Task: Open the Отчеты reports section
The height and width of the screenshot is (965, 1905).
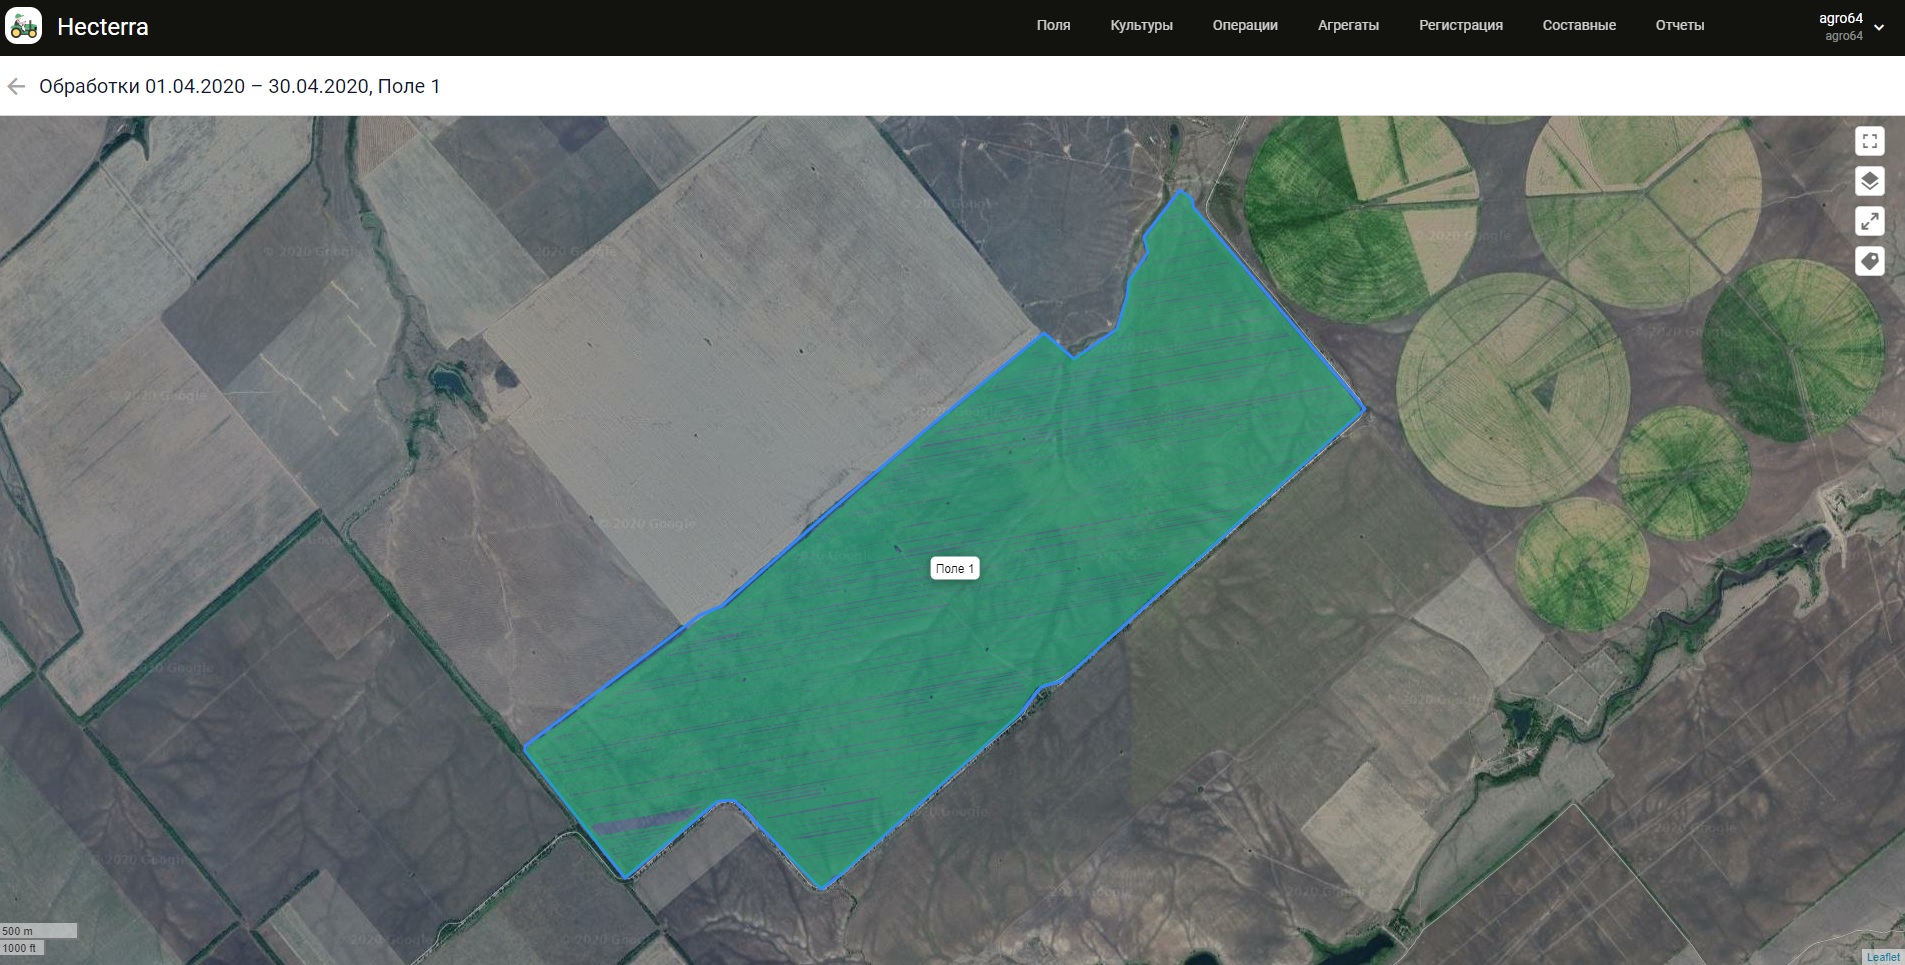Action: coord(1679,26)
